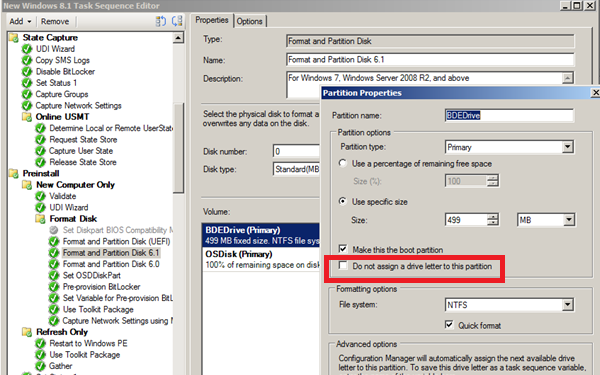Click the Size (%) spinner arrows

[493, 181]
